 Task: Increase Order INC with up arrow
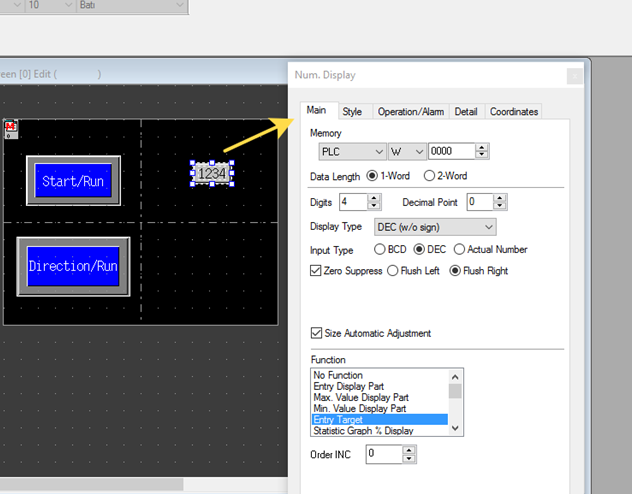408,450
